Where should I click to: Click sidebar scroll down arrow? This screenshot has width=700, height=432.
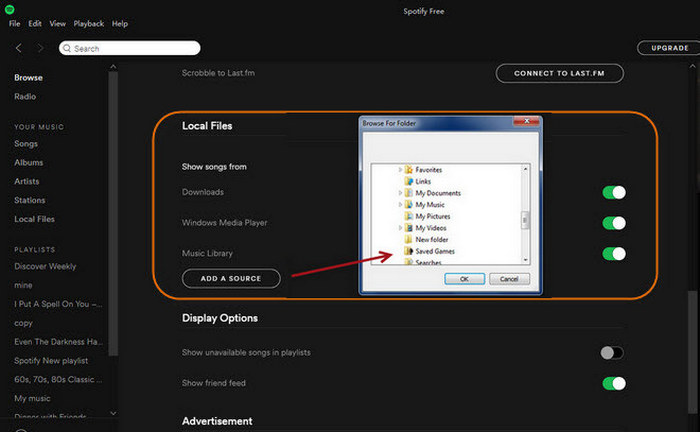point(113,413)
